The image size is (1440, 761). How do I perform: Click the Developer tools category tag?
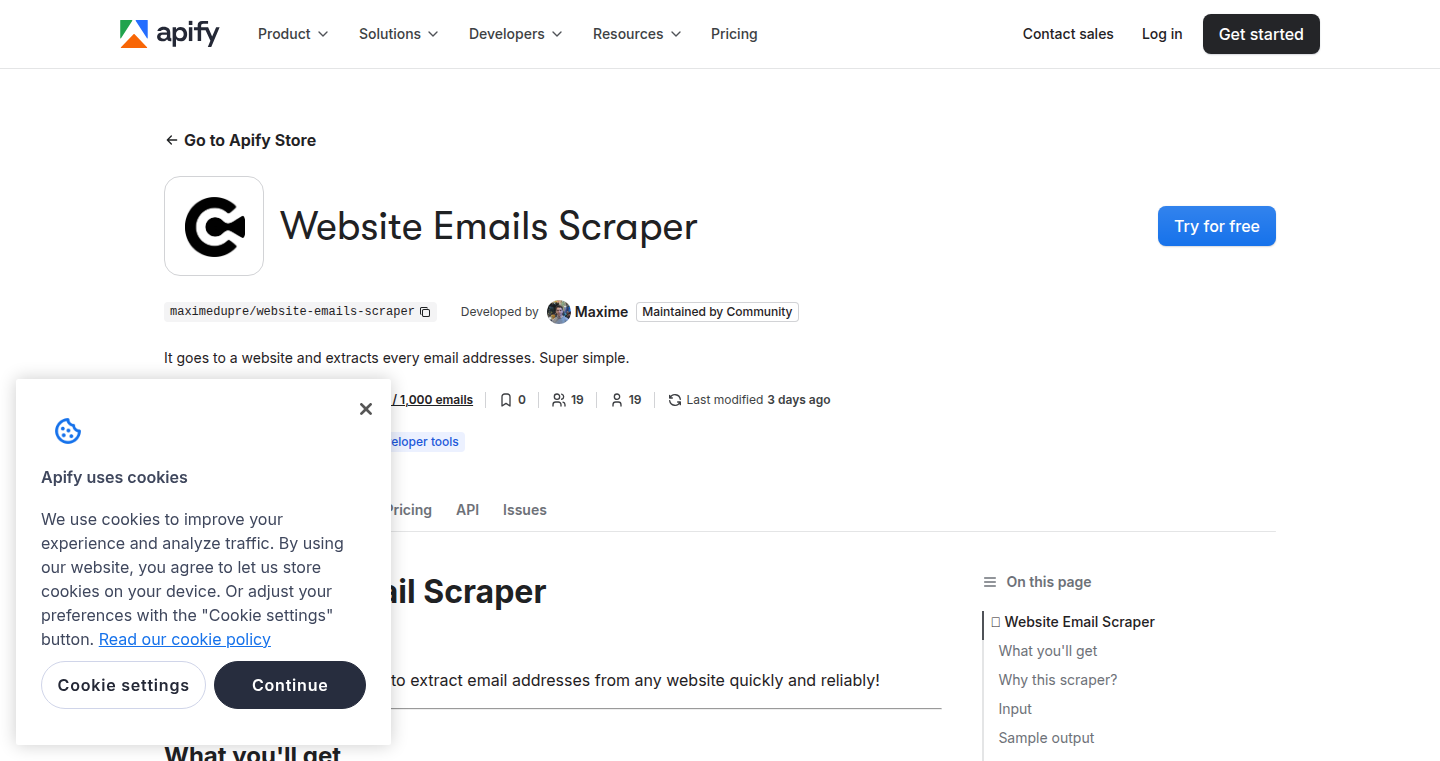(425, 442)
